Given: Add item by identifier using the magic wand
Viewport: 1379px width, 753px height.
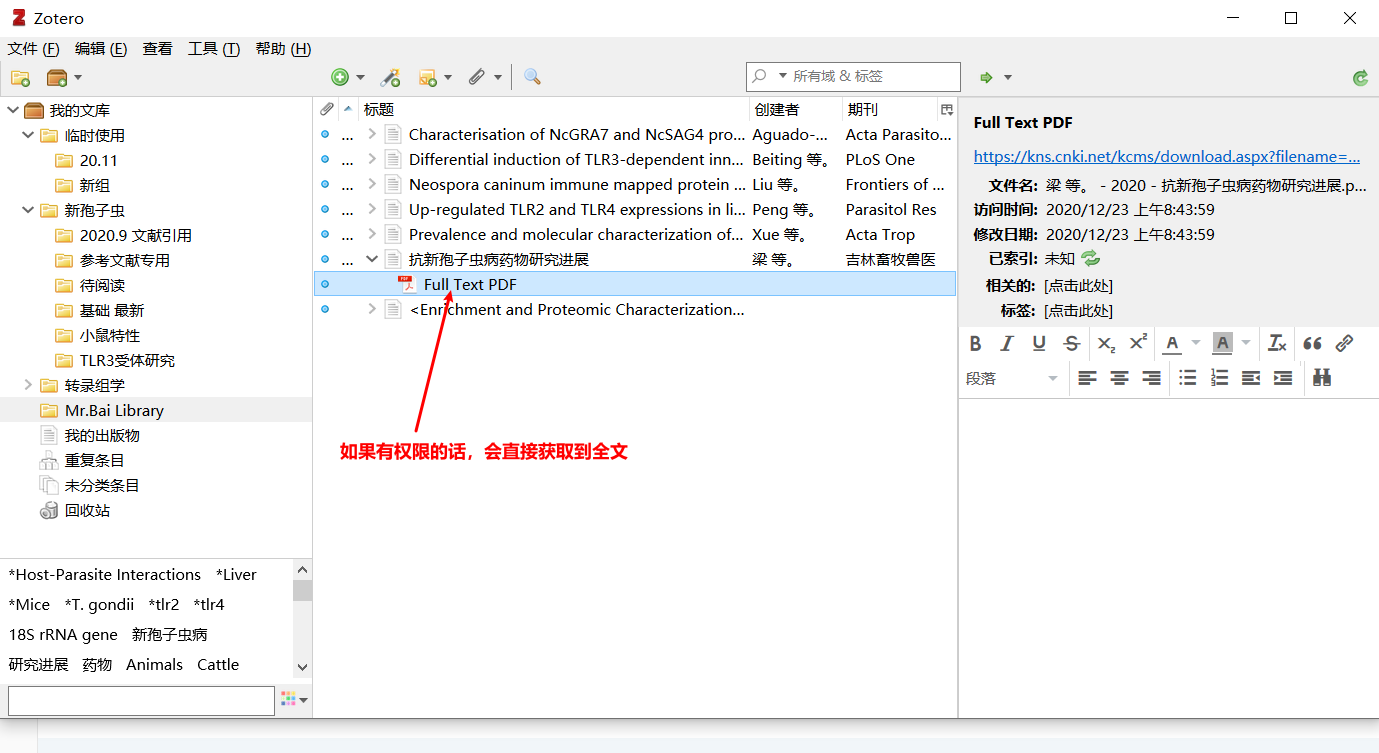Looking at the screenshot, I should pos(391,77).
